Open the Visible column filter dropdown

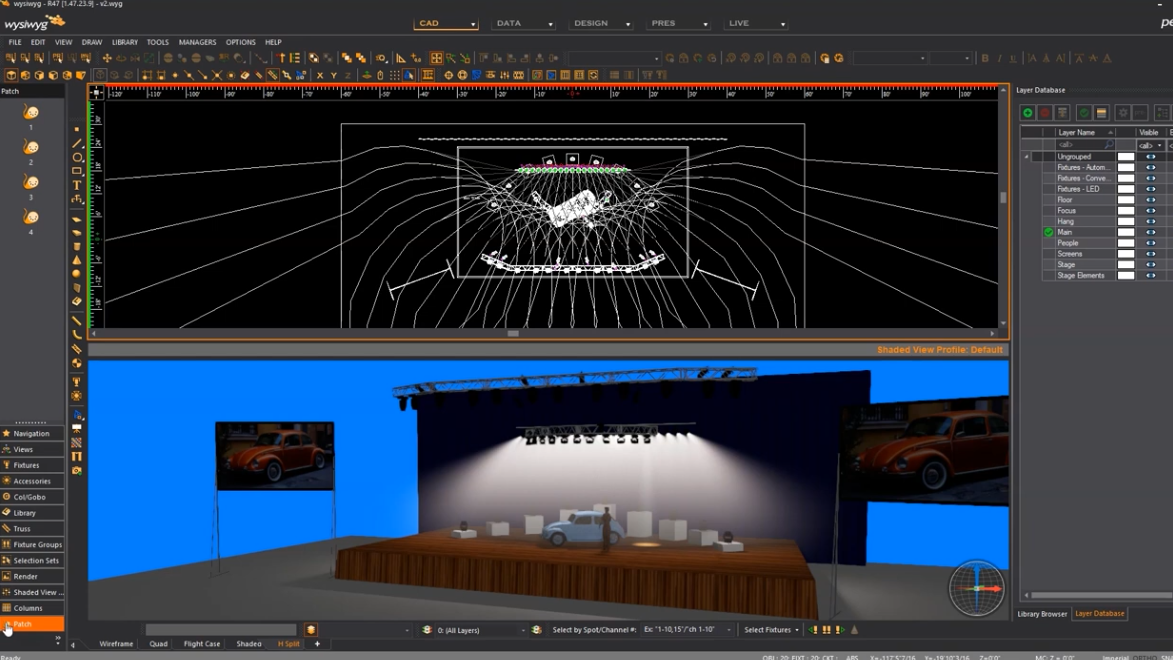tap(1159, 145)
